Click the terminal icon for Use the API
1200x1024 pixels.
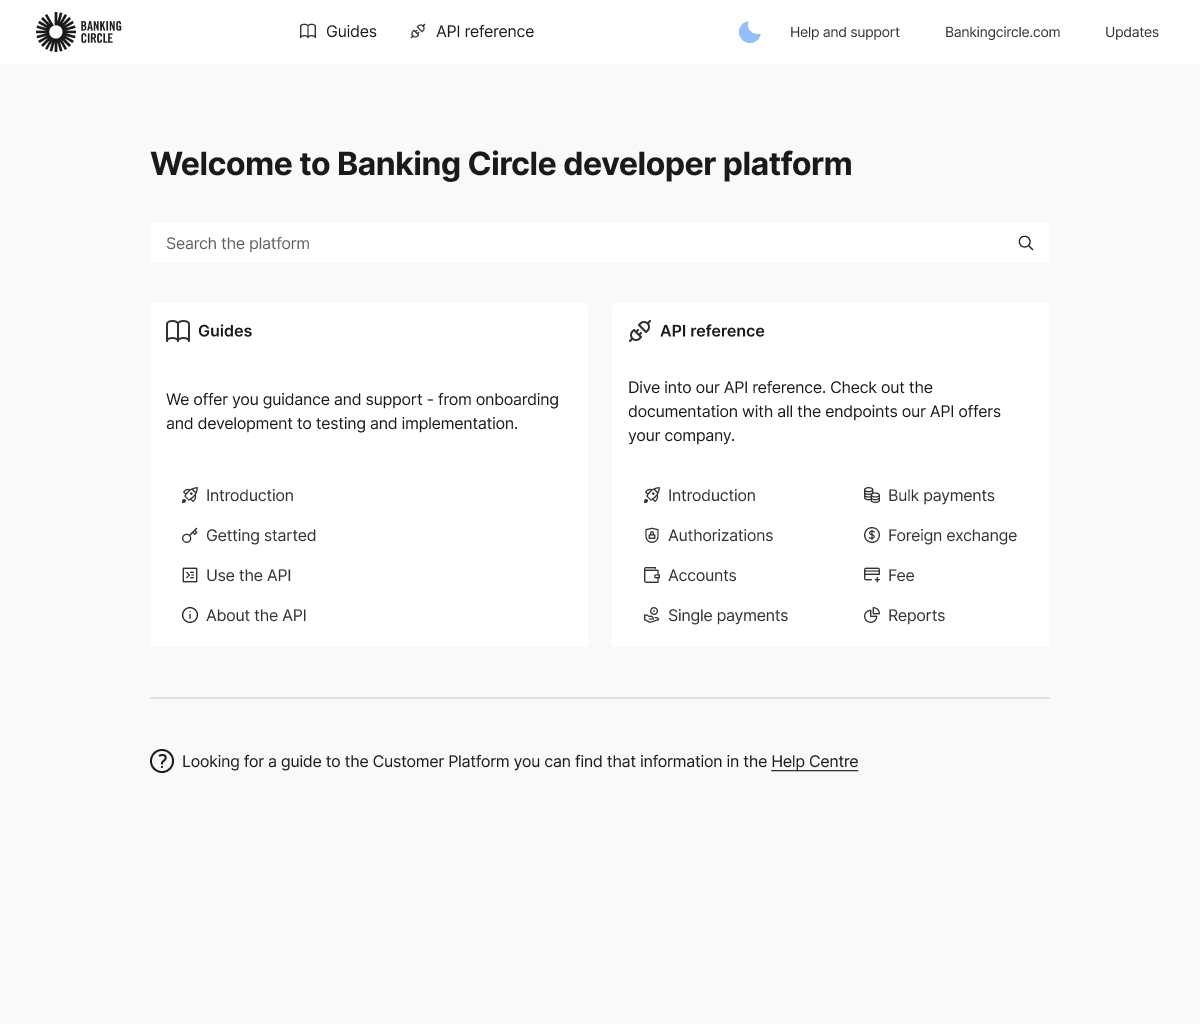(190, 575)
